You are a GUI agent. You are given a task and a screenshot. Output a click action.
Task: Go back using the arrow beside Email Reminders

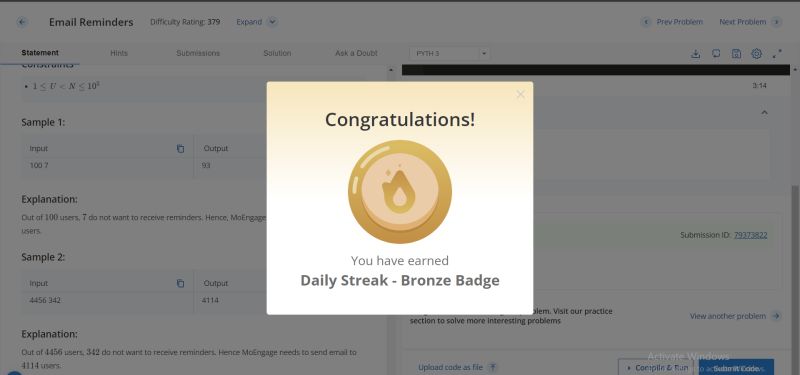(x=22, y=22)
